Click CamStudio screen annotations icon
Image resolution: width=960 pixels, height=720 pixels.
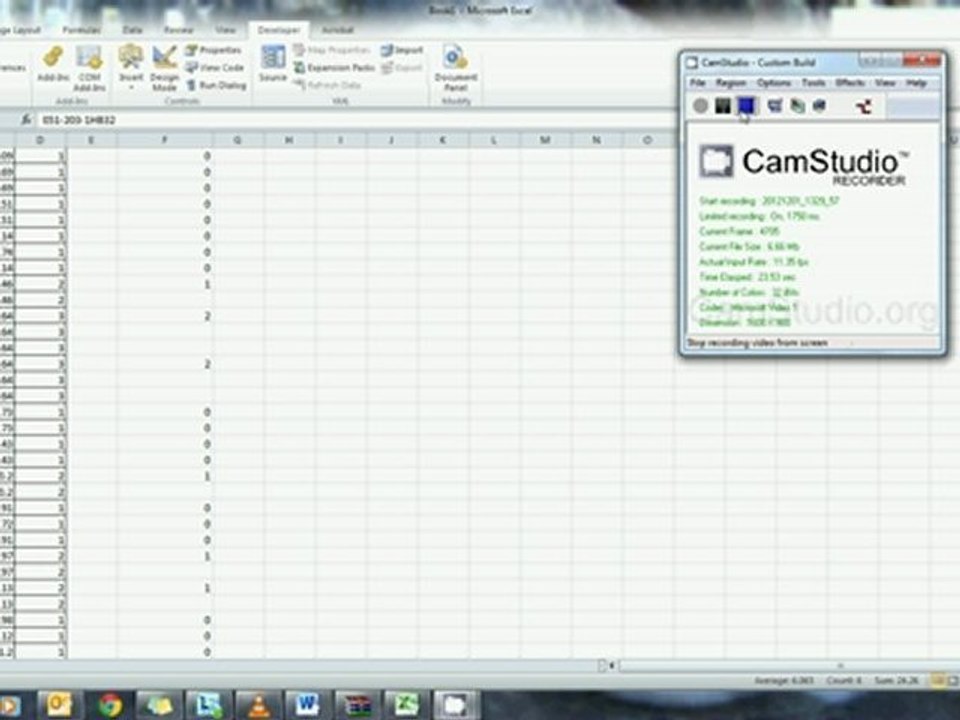pos(774,106)
